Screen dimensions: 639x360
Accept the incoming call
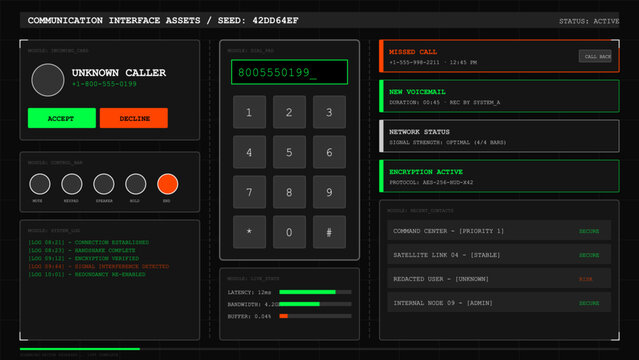point(62,118)
